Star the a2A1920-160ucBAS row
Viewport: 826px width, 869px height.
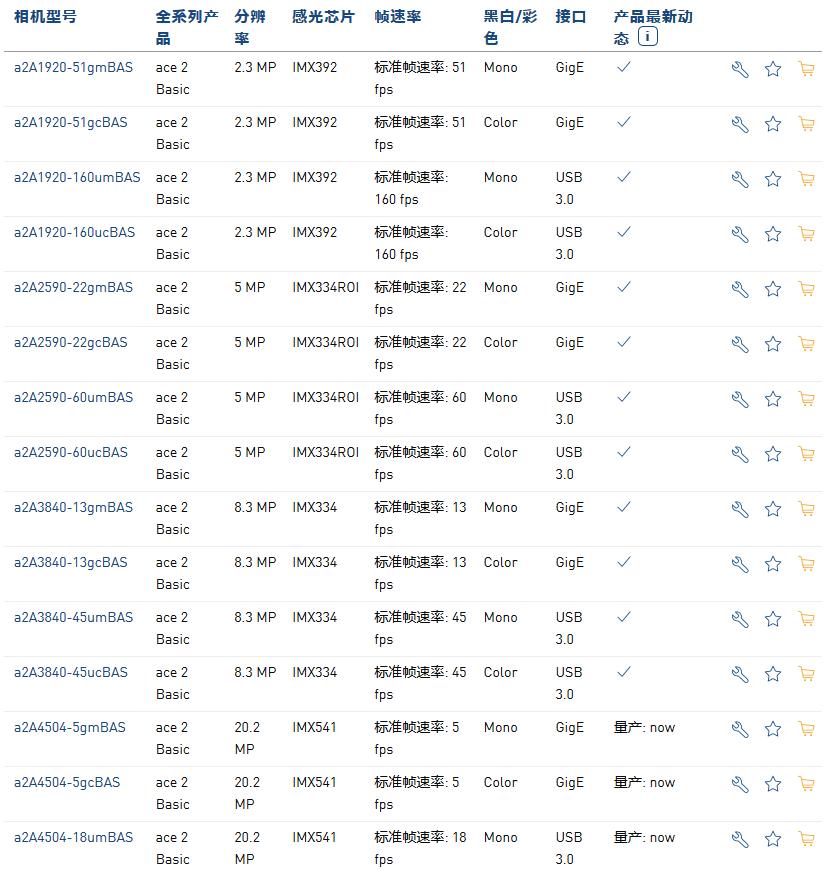point(773,234)
